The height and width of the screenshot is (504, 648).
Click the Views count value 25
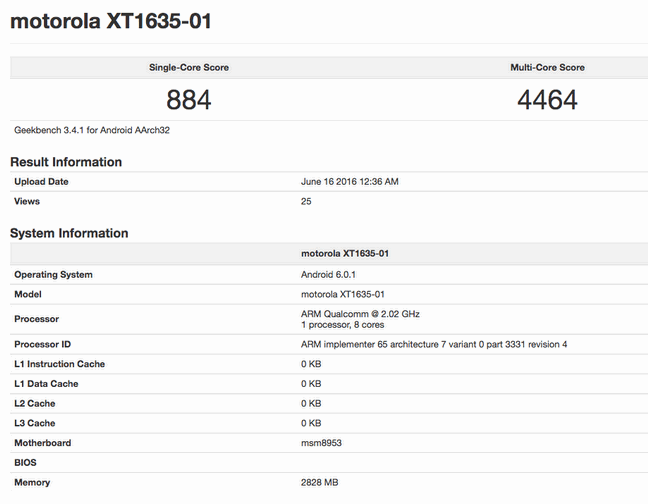[x=306, y=202]
